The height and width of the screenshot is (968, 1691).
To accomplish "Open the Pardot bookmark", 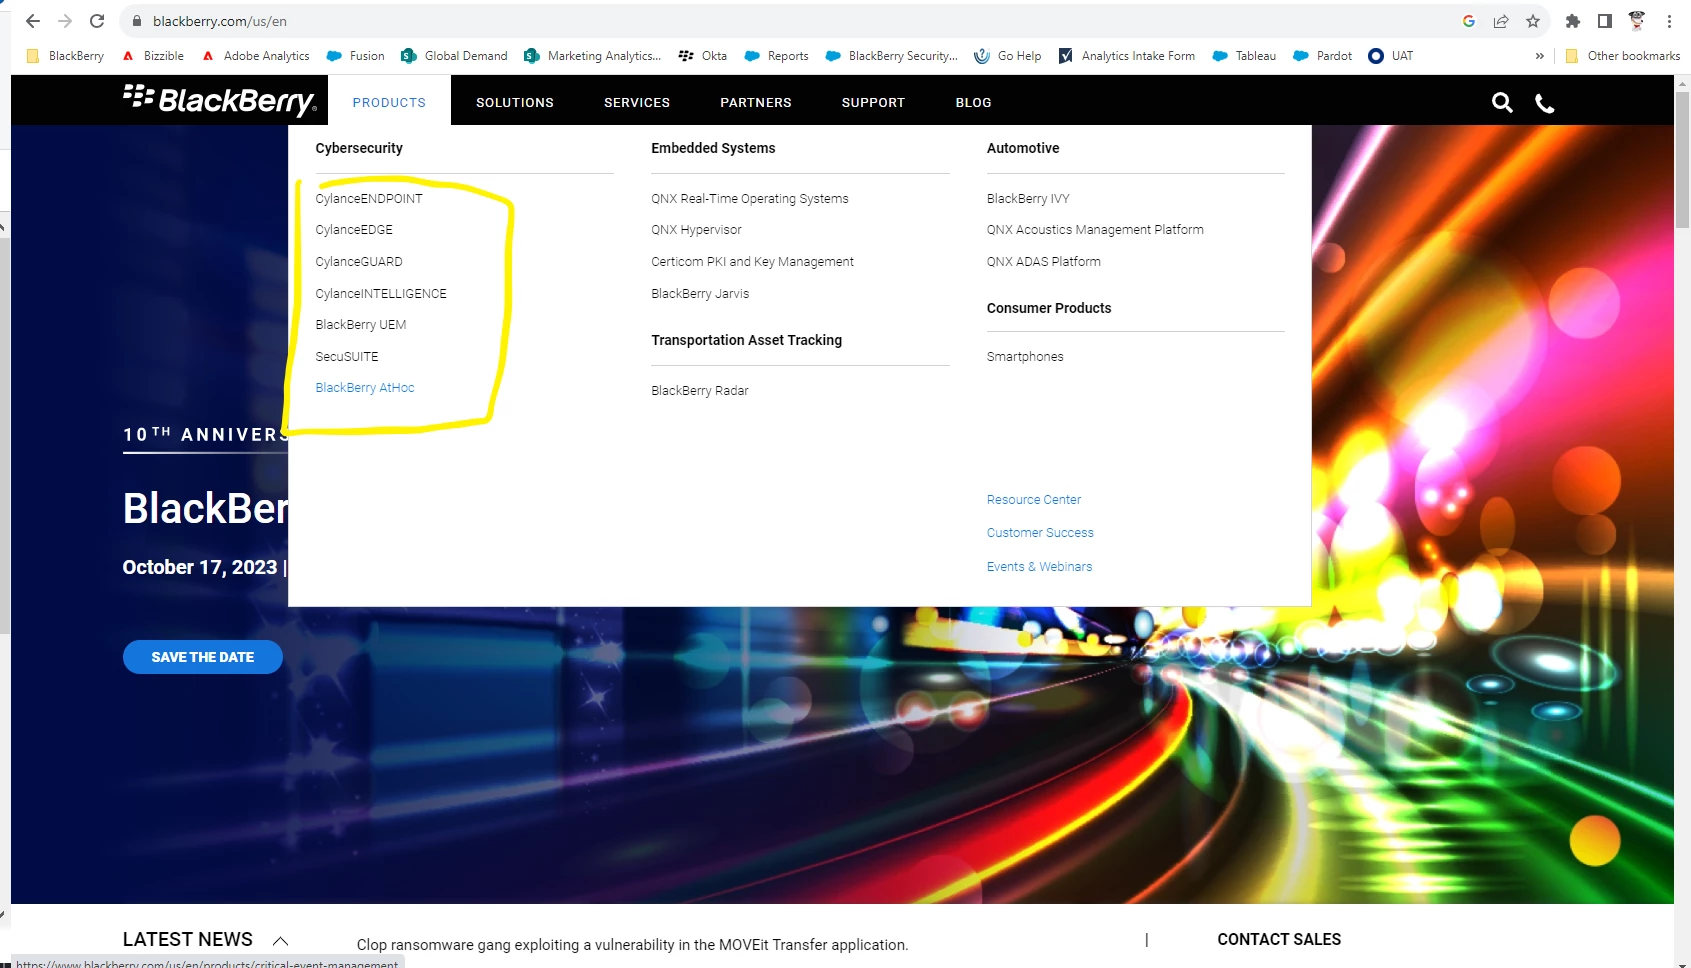I will pos(1323,56).
